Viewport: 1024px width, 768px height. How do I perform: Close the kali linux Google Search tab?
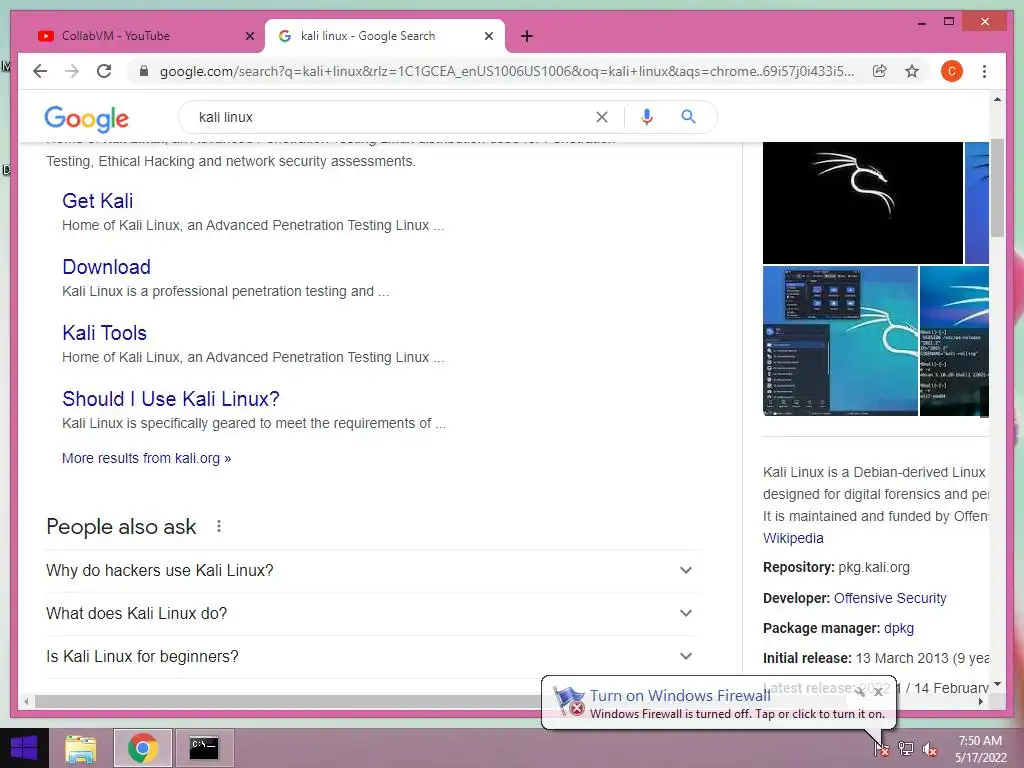click(488, 36)
